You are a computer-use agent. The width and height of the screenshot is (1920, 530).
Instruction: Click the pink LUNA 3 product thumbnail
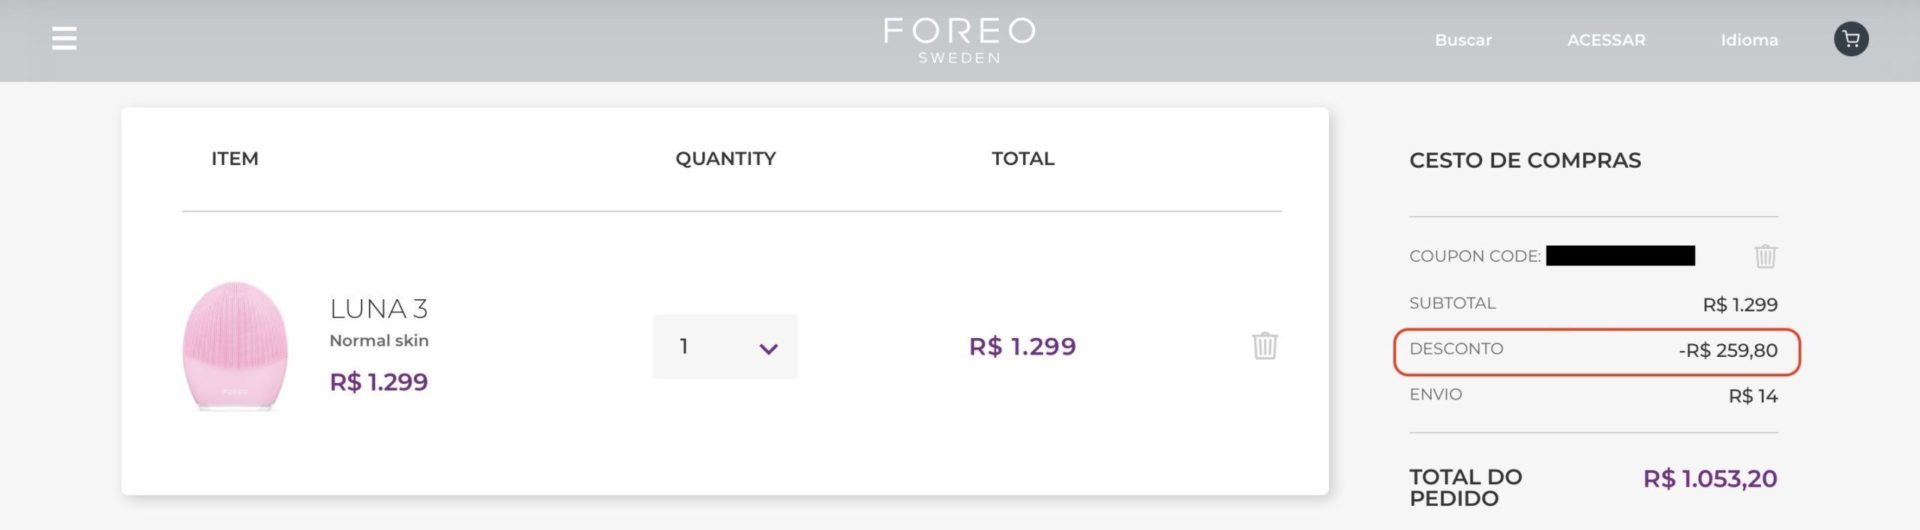(235, 345)
